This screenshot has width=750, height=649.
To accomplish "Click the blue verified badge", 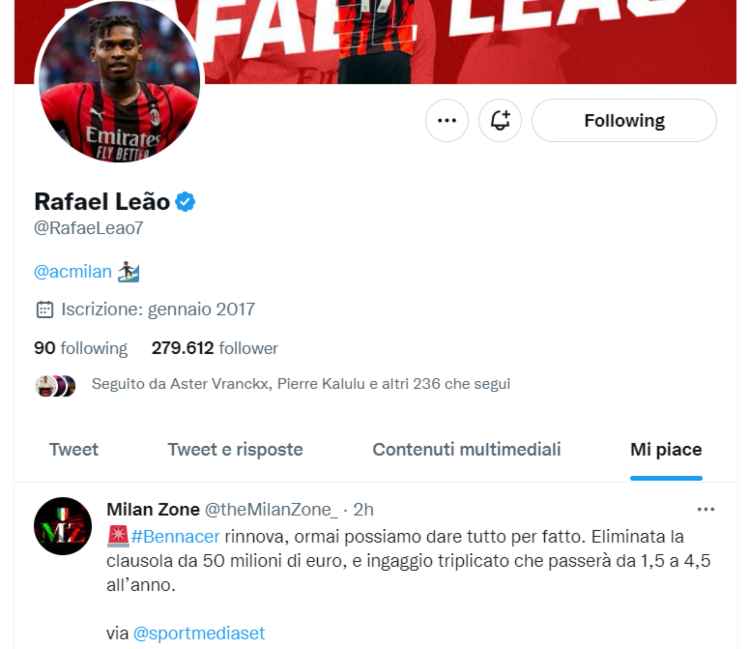I will (185, 202).
